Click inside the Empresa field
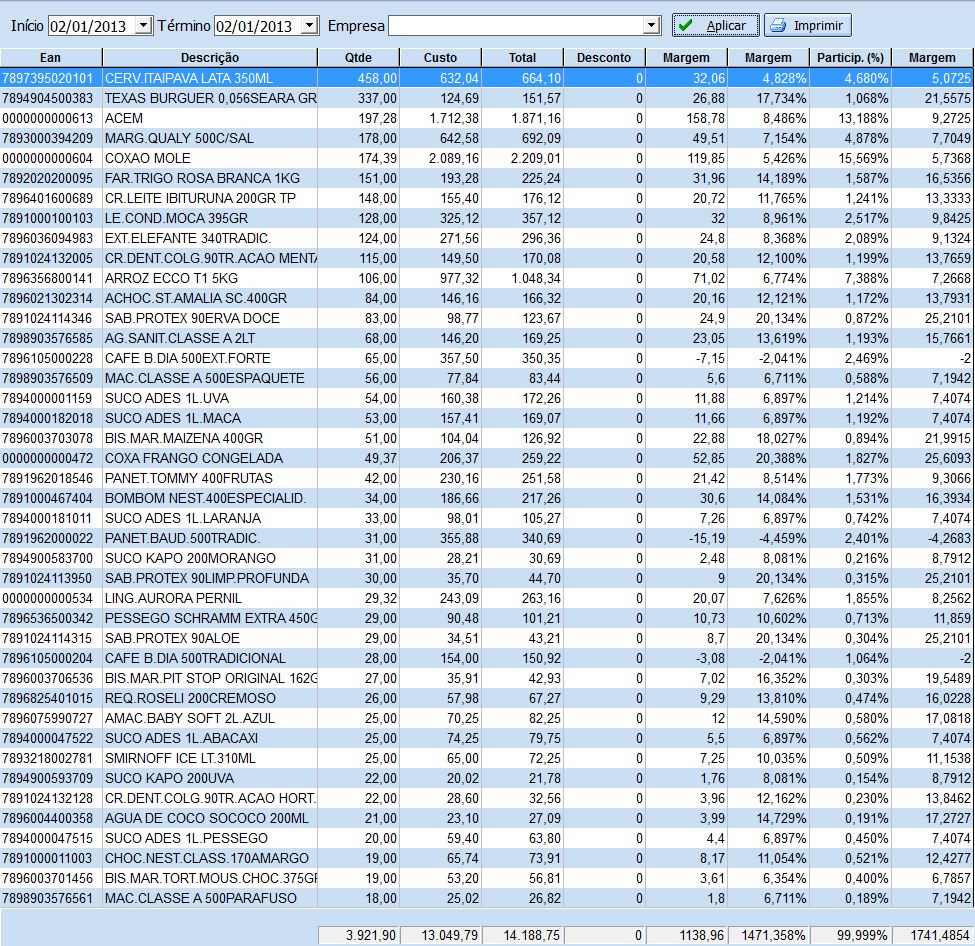 [x=515, y=26]
